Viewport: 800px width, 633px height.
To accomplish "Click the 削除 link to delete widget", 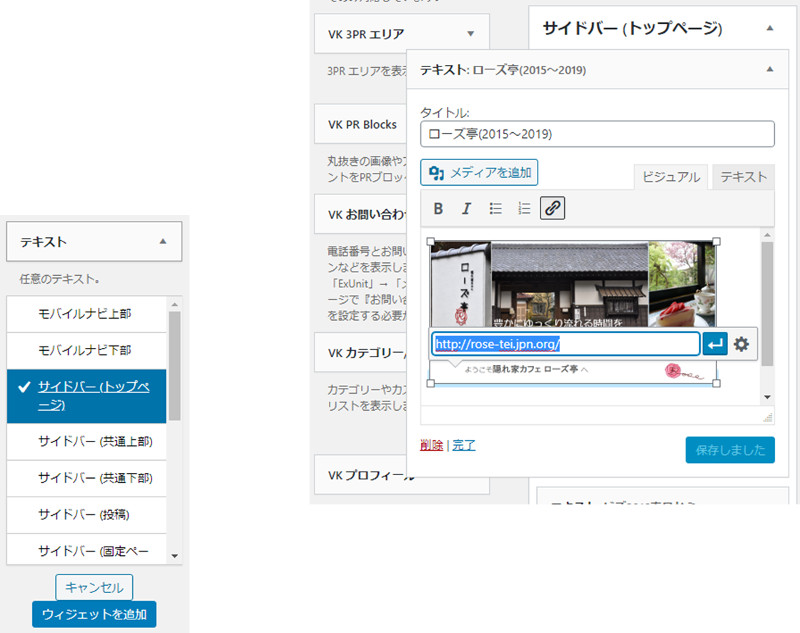I will tap(431, 445).
